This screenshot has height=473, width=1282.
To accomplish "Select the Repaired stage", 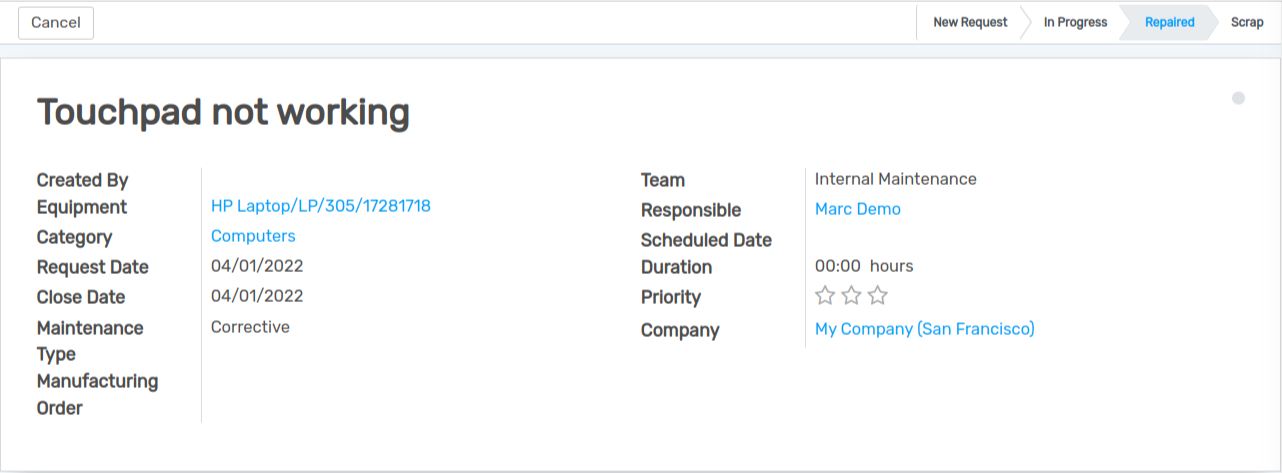I will pyautogui.click(x=1169, y=22).
